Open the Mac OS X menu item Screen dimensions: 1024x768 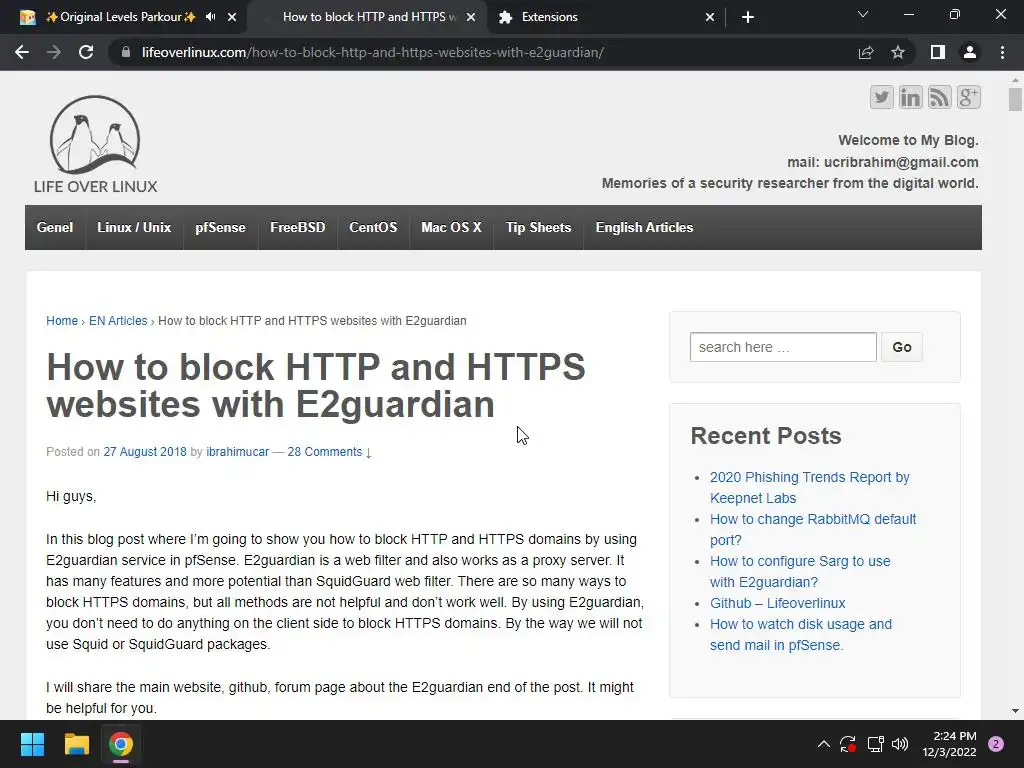click(x=451, y=227)
